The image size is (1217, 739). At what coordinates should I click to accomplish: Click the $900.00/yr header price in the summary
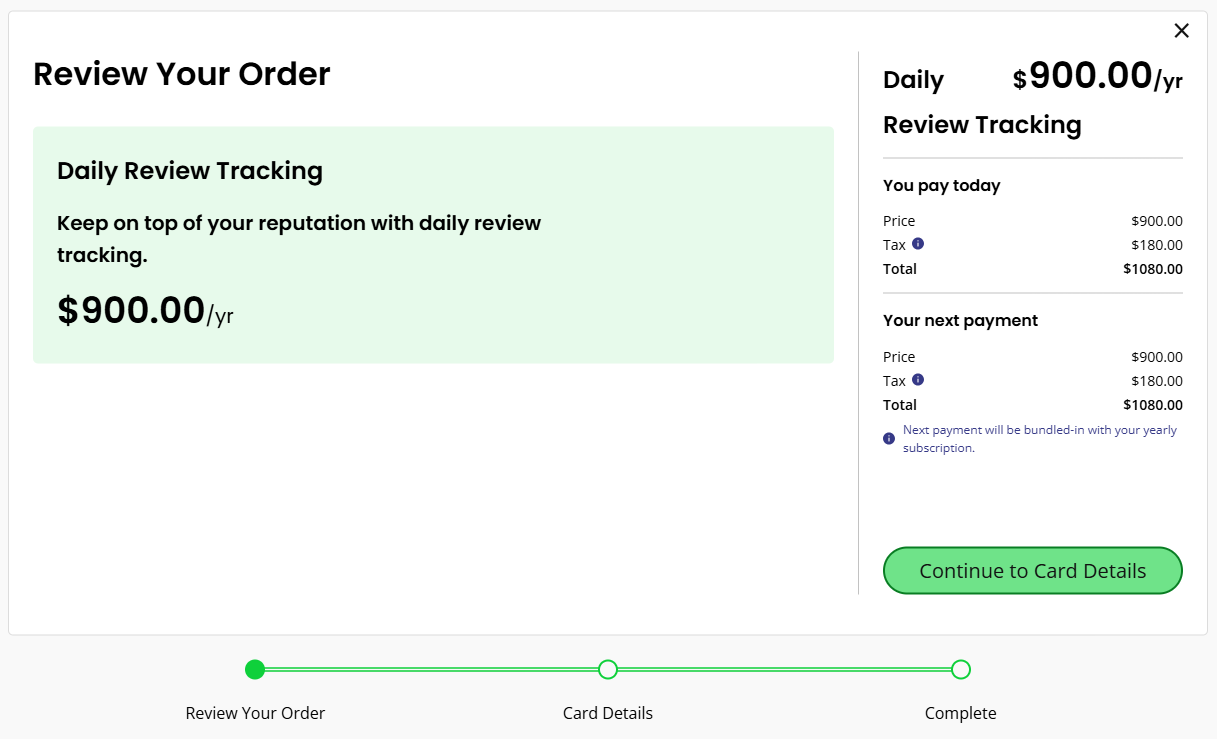(1098, 76)
